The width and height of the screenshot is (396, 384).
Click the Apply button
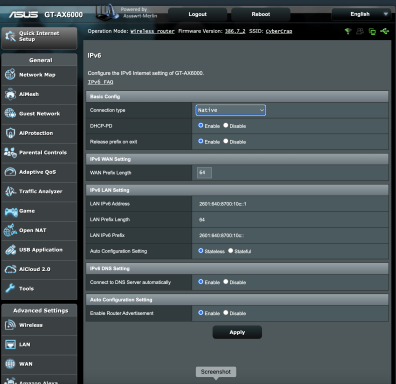point(237,332)
